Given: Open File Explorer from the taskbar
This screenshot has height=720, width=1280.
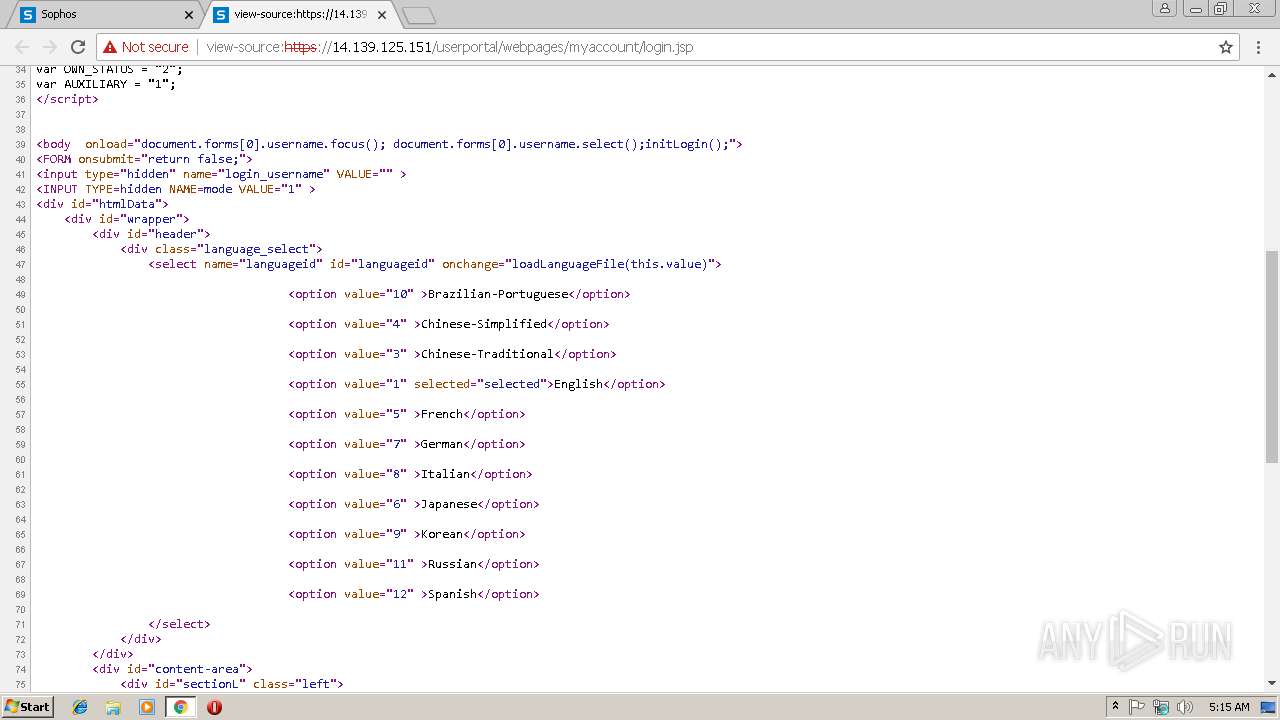Looking at the screenshot, I should 113,707.
